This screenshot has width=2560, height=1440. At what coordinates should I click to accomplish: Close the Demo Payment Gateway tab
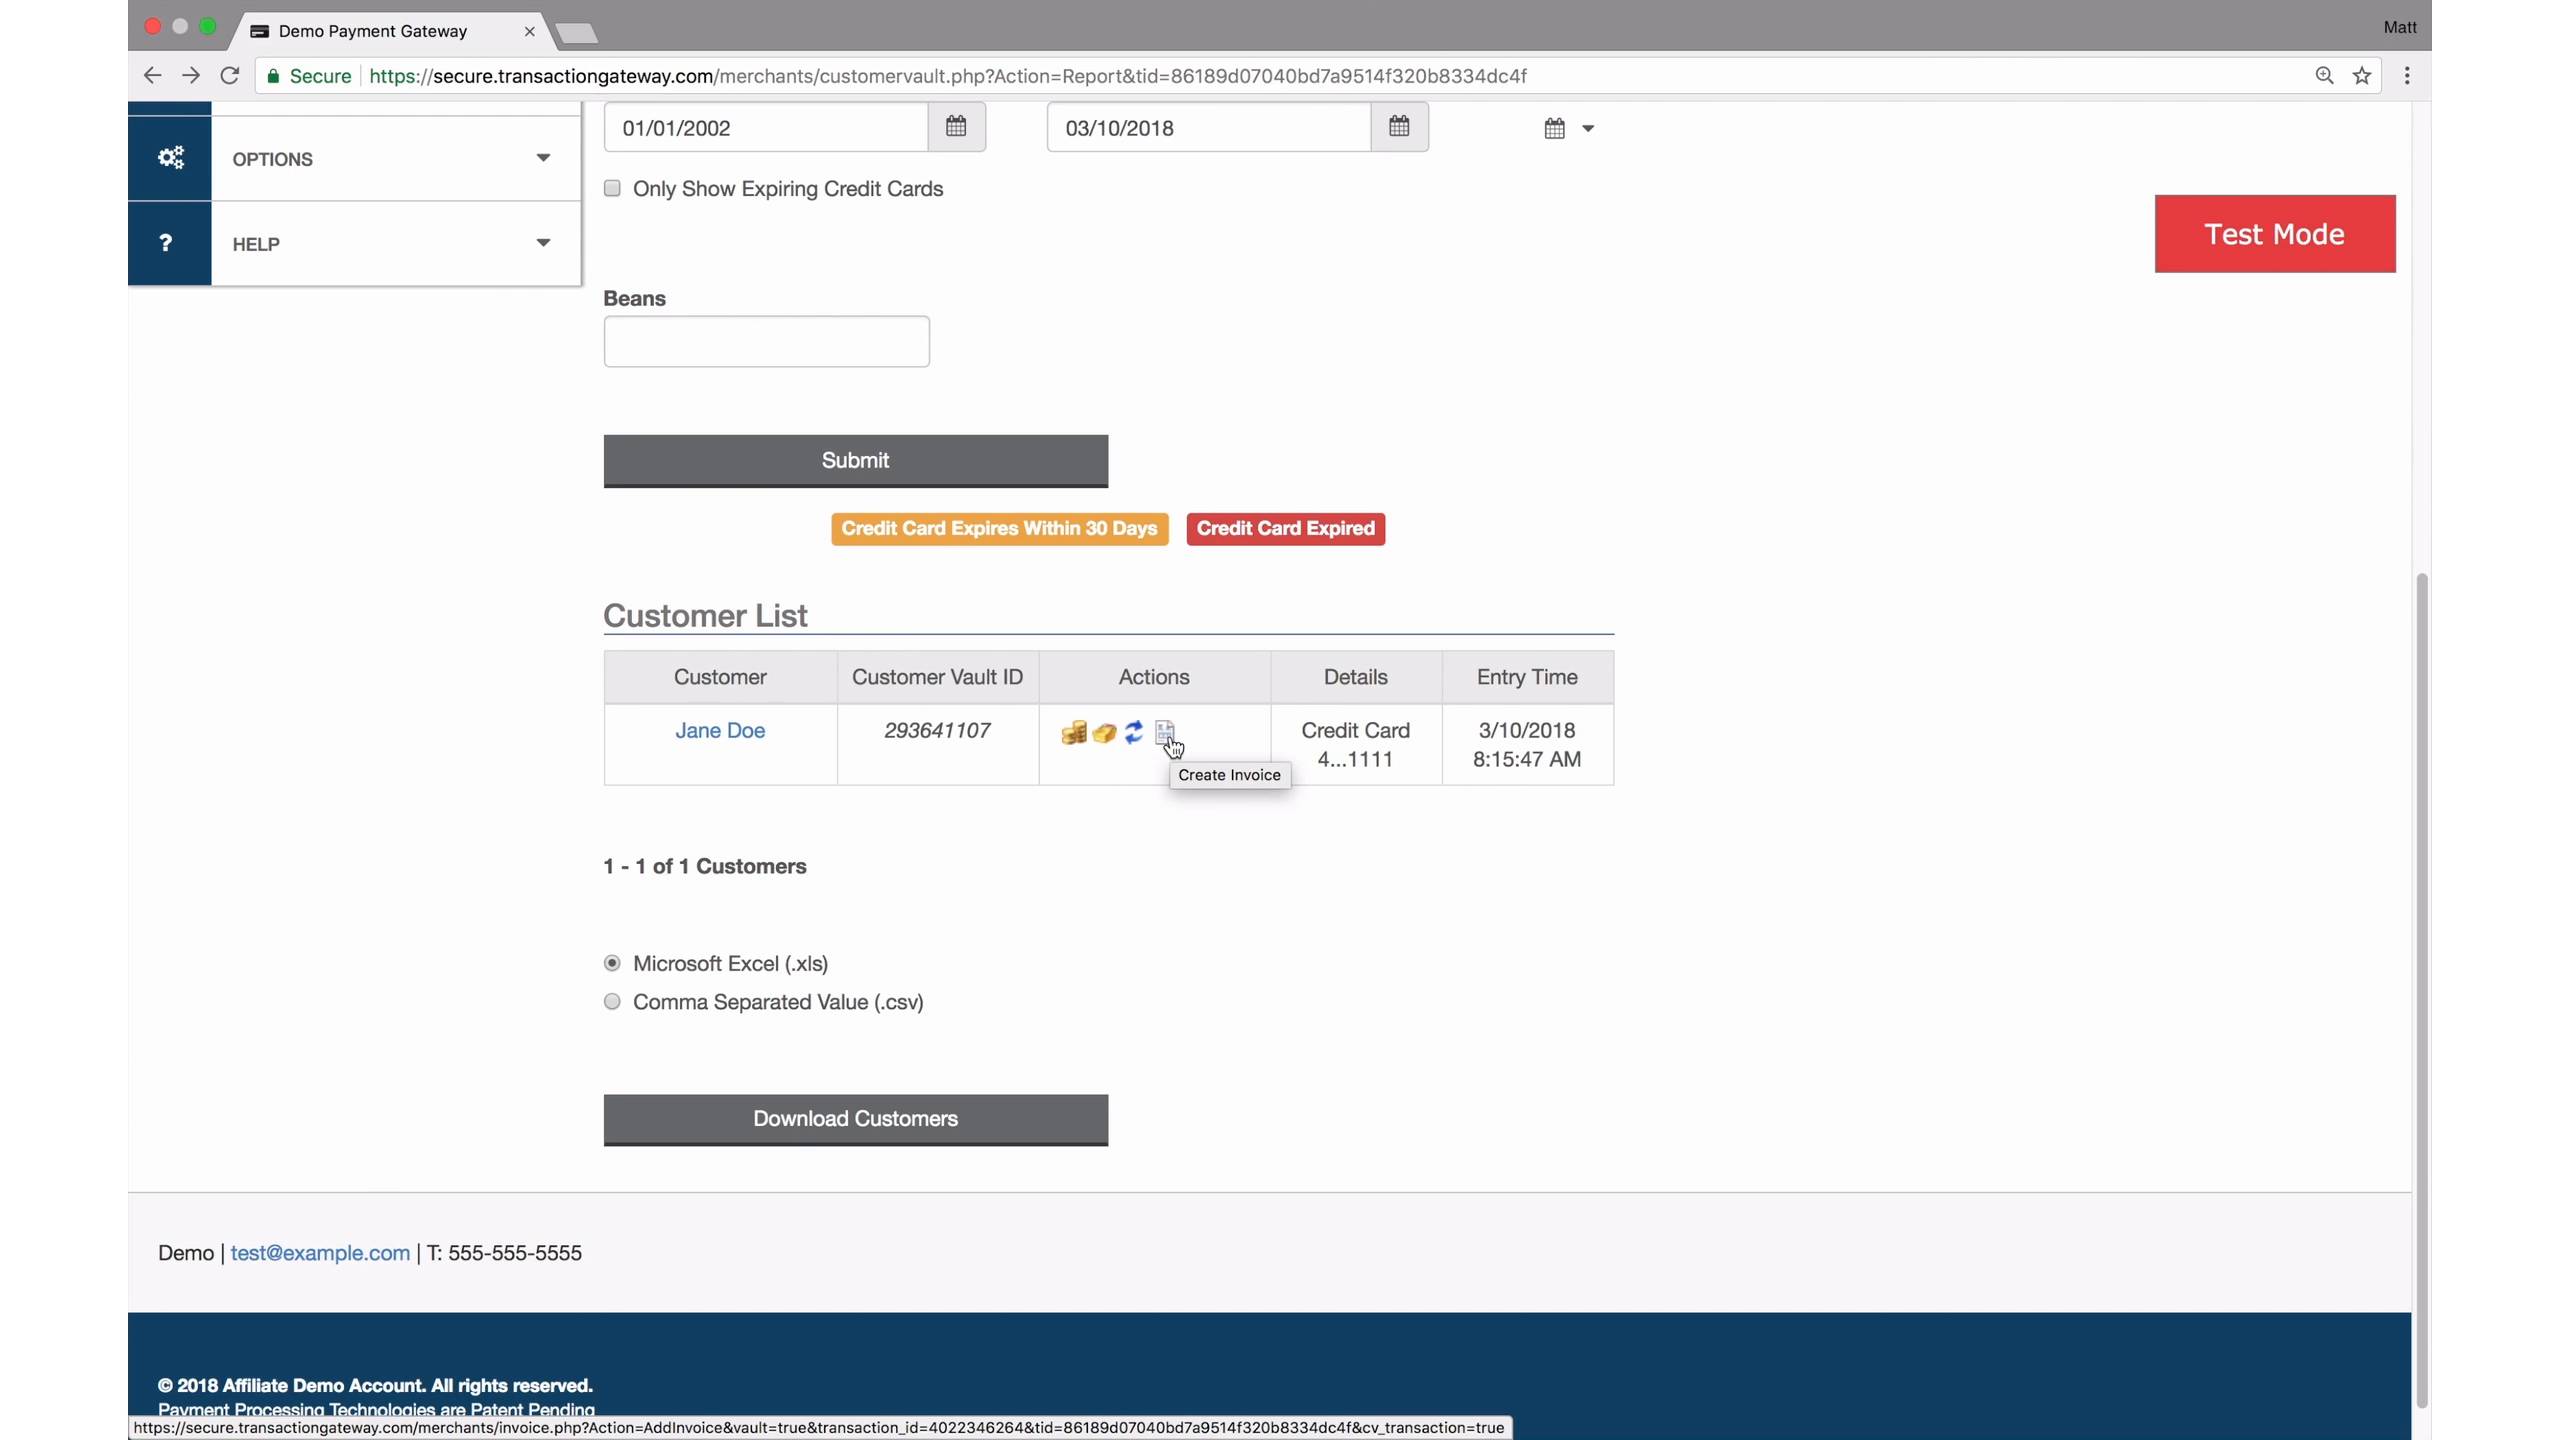click(530, 31)
